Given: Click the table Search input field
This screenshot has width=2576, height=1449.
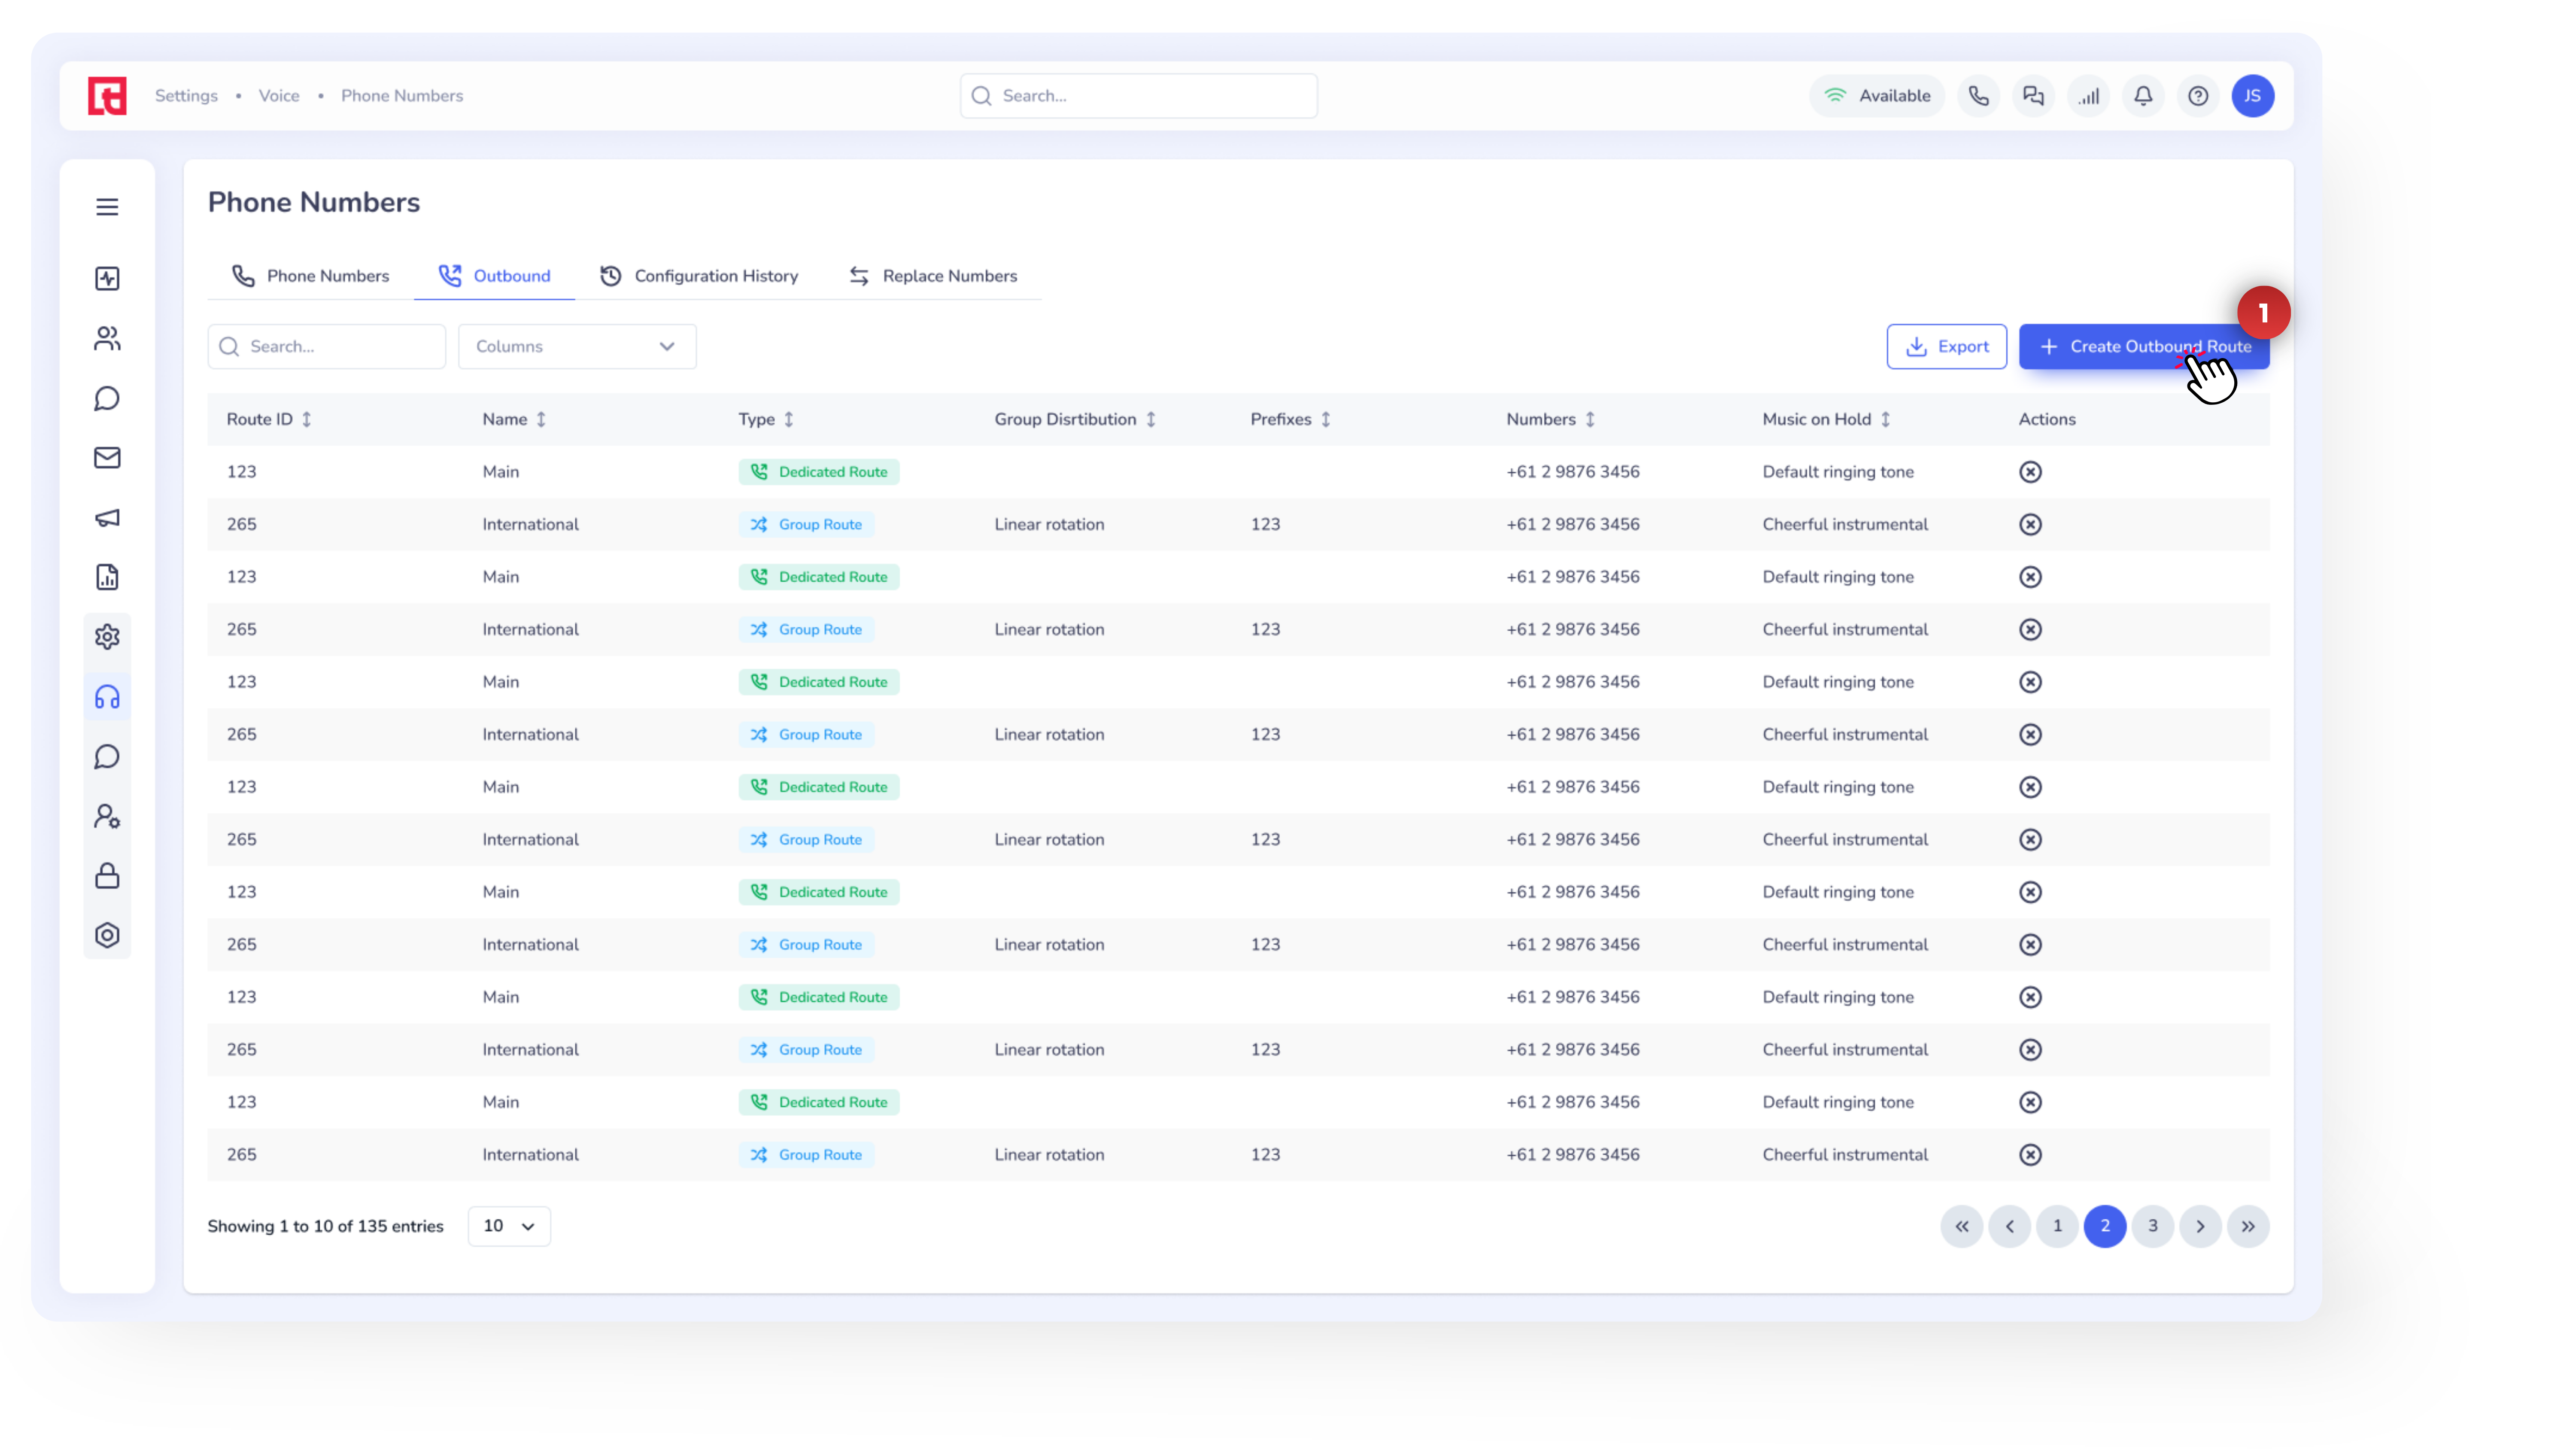Looking at the screenshot, I should (x=327, y=346).
